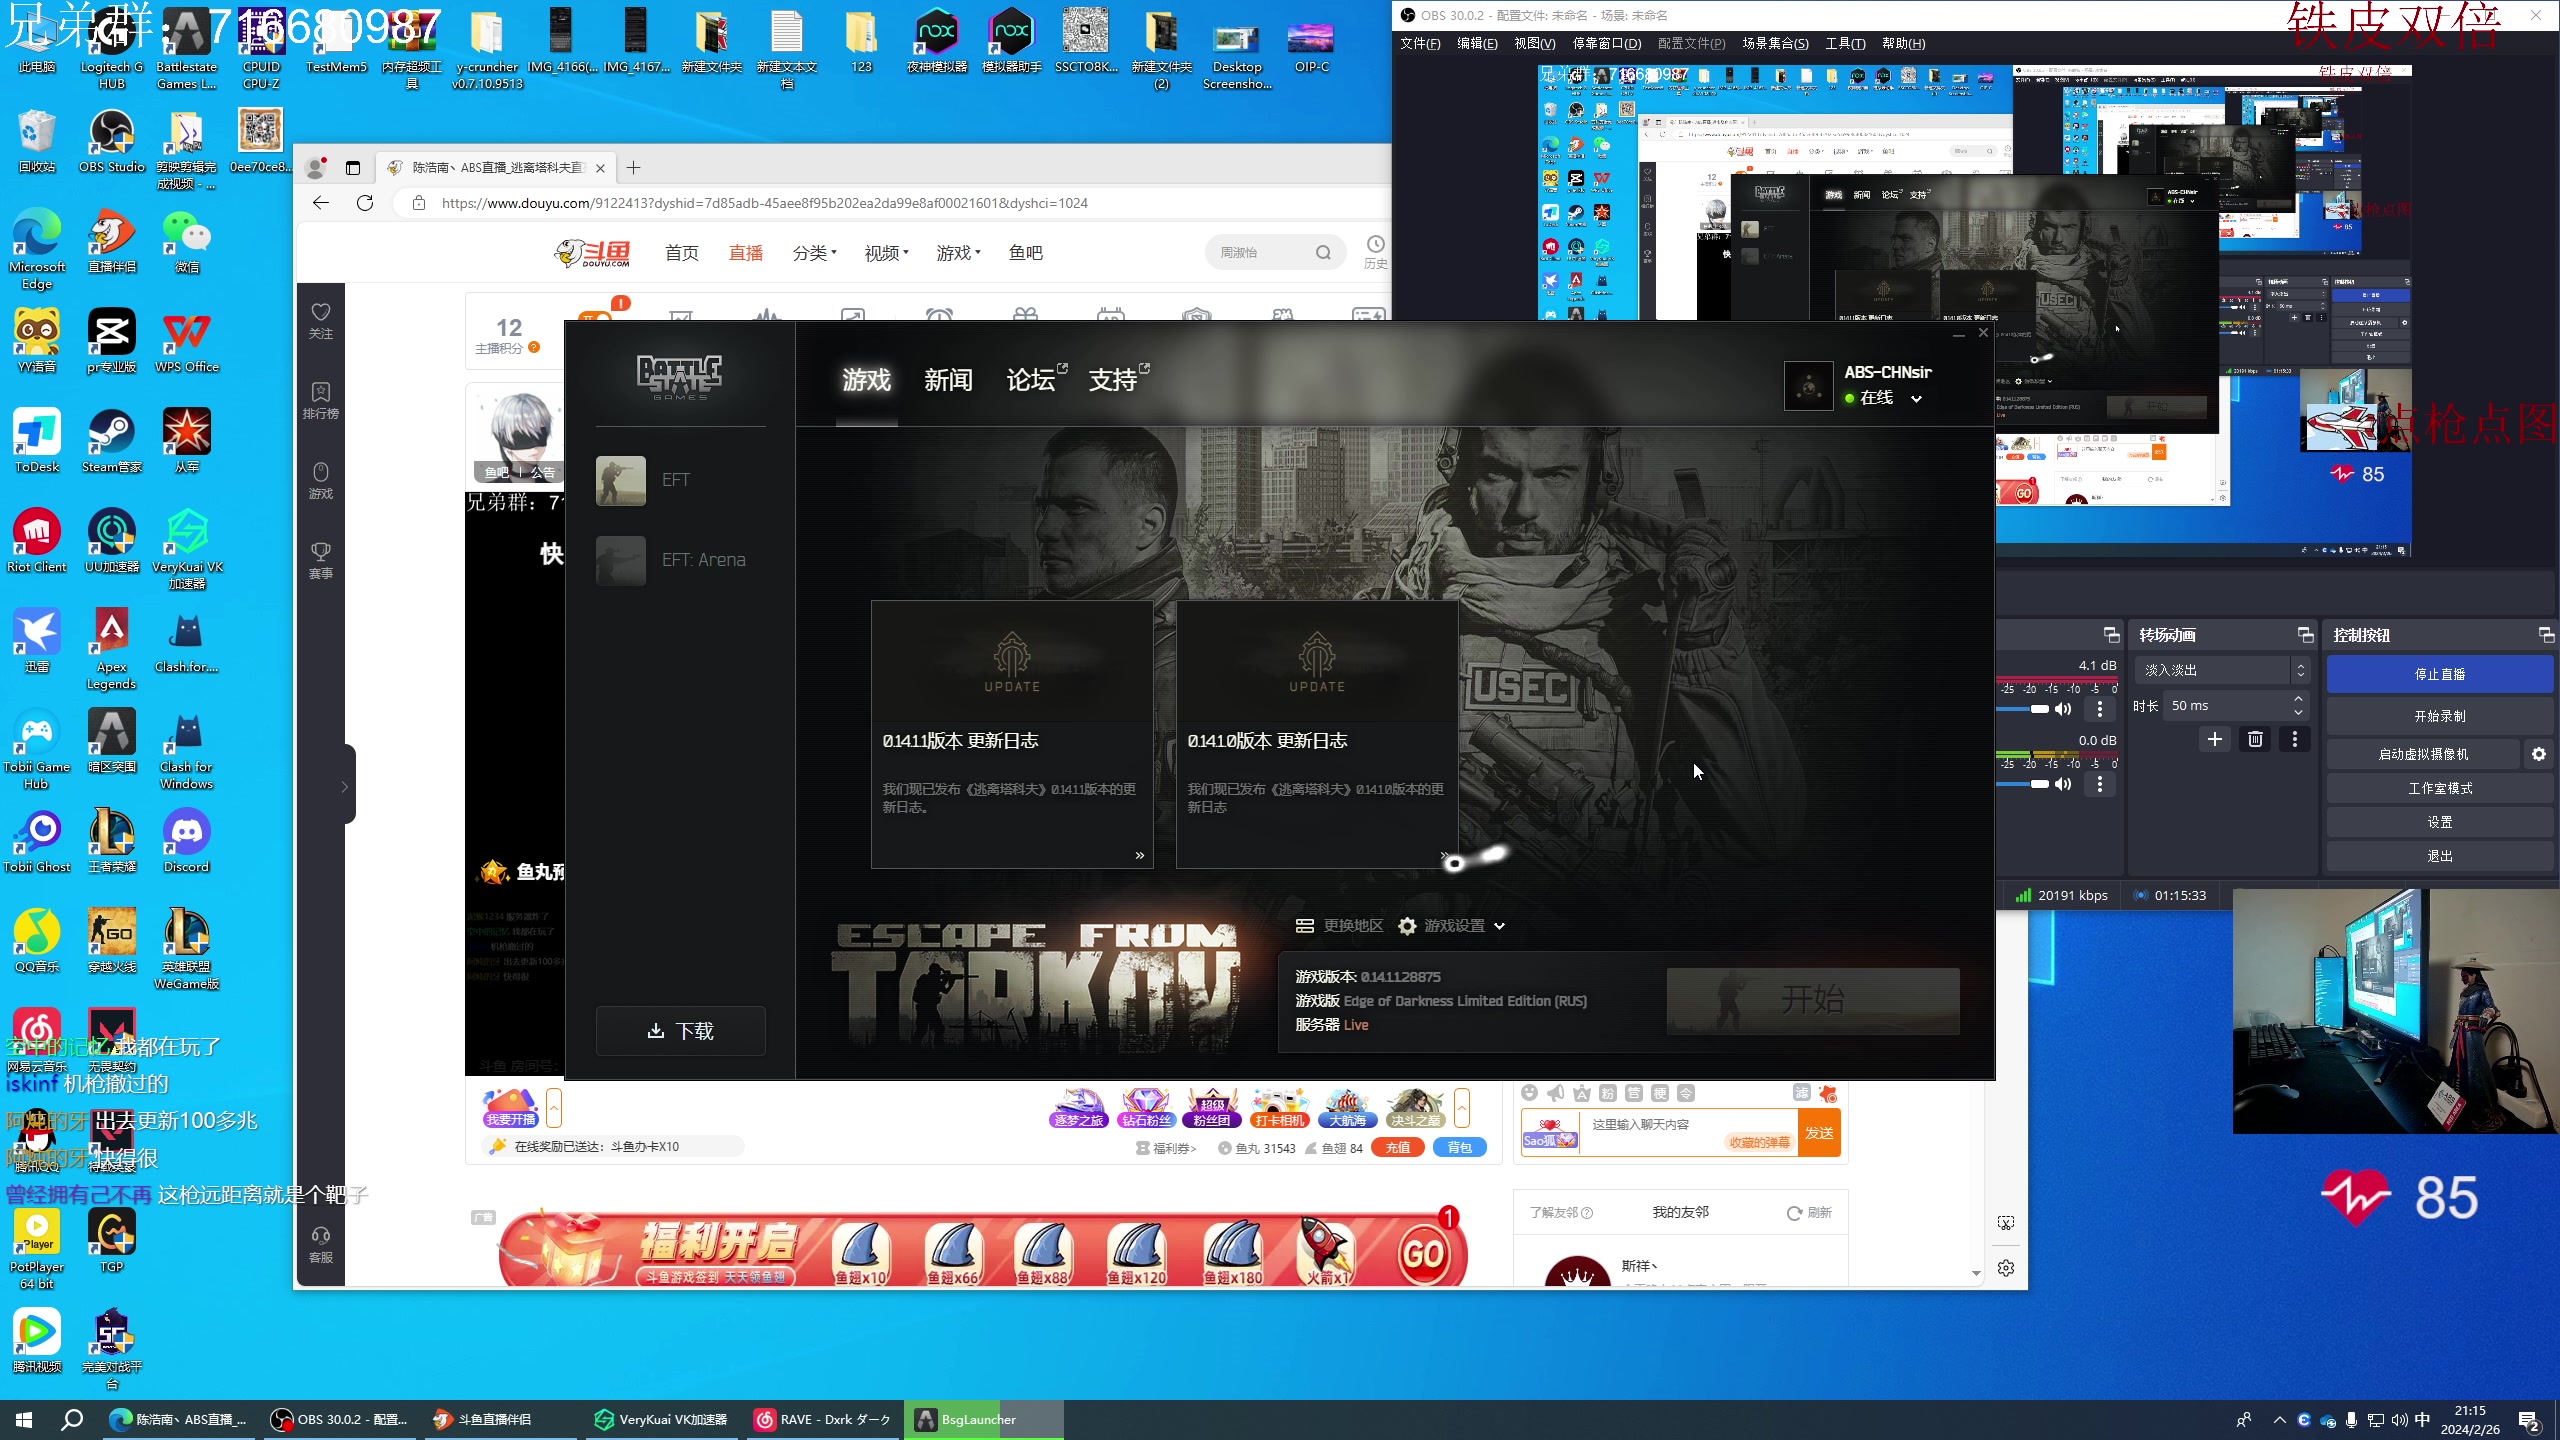The height and width of the screenshot is (1440, 2560).
Task: Open the transition more-options menu in OBS
Action: click(x=2295, y=739)
